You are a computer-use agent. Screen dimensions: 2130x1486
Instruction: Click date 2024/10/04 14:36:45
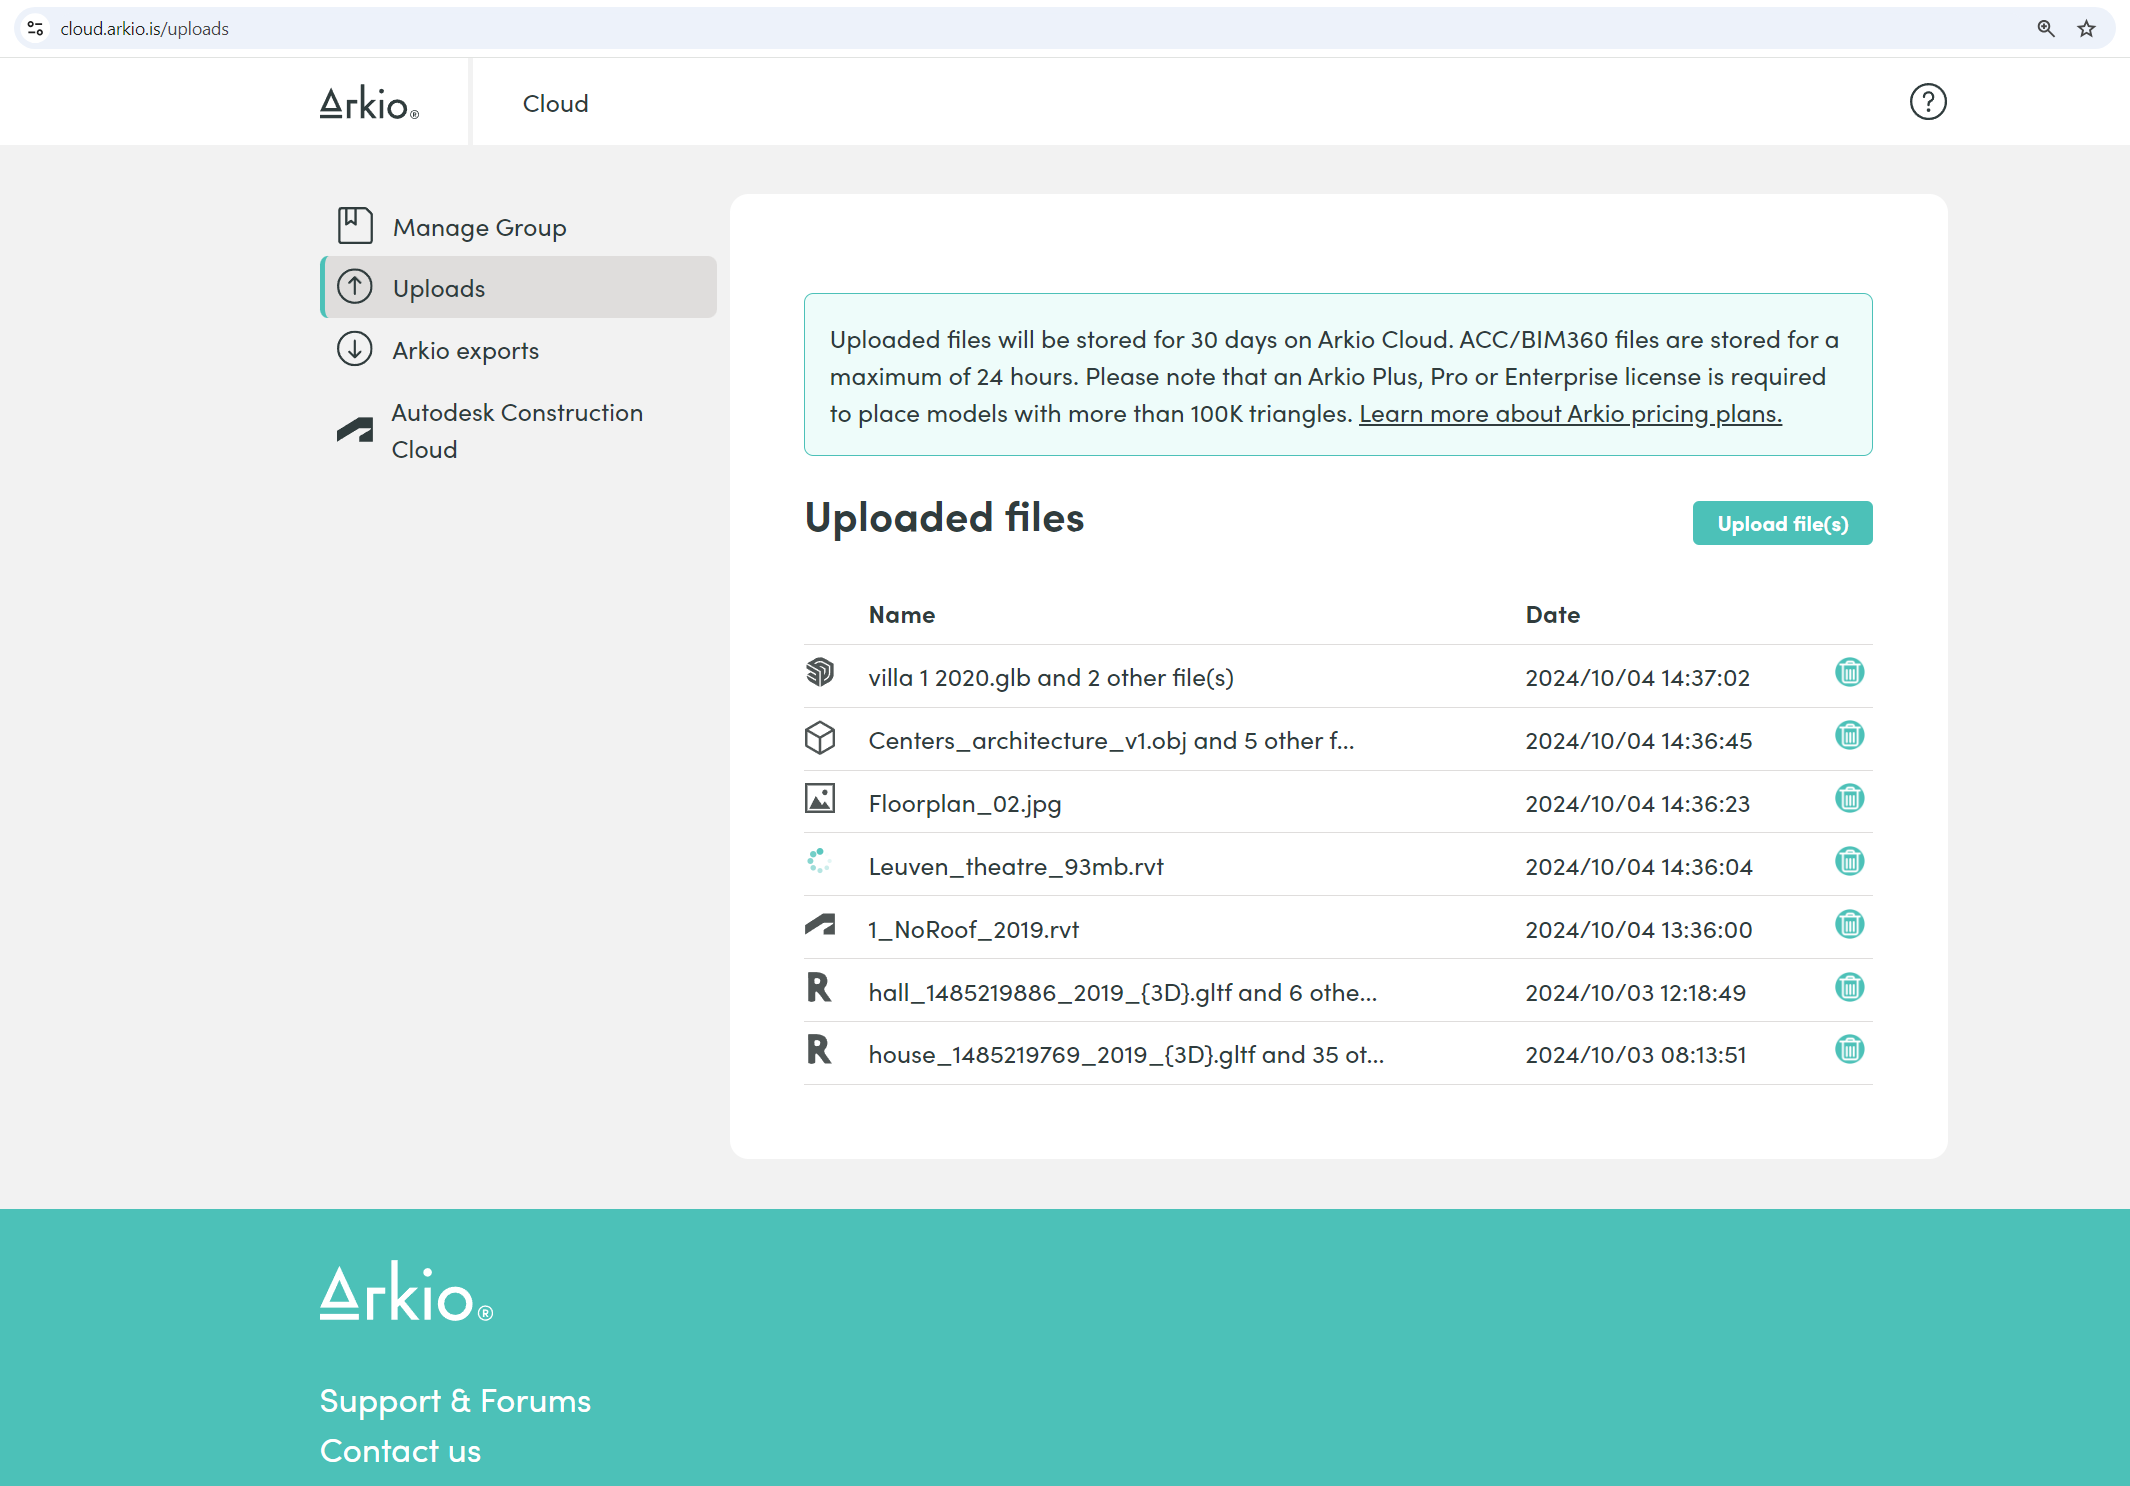coord(1638,741)
